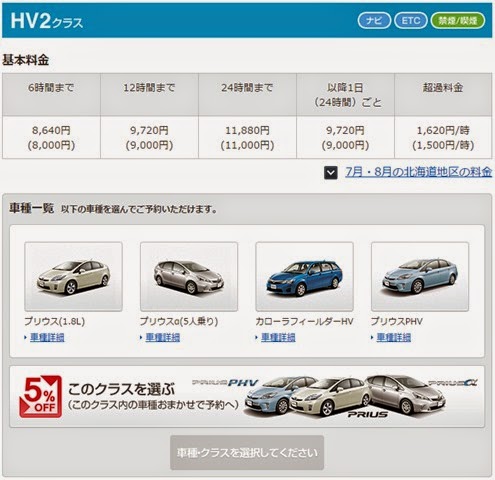Click the 11,880円 price cell
This screenshot has width=495, height=480.
click(247, 137)
